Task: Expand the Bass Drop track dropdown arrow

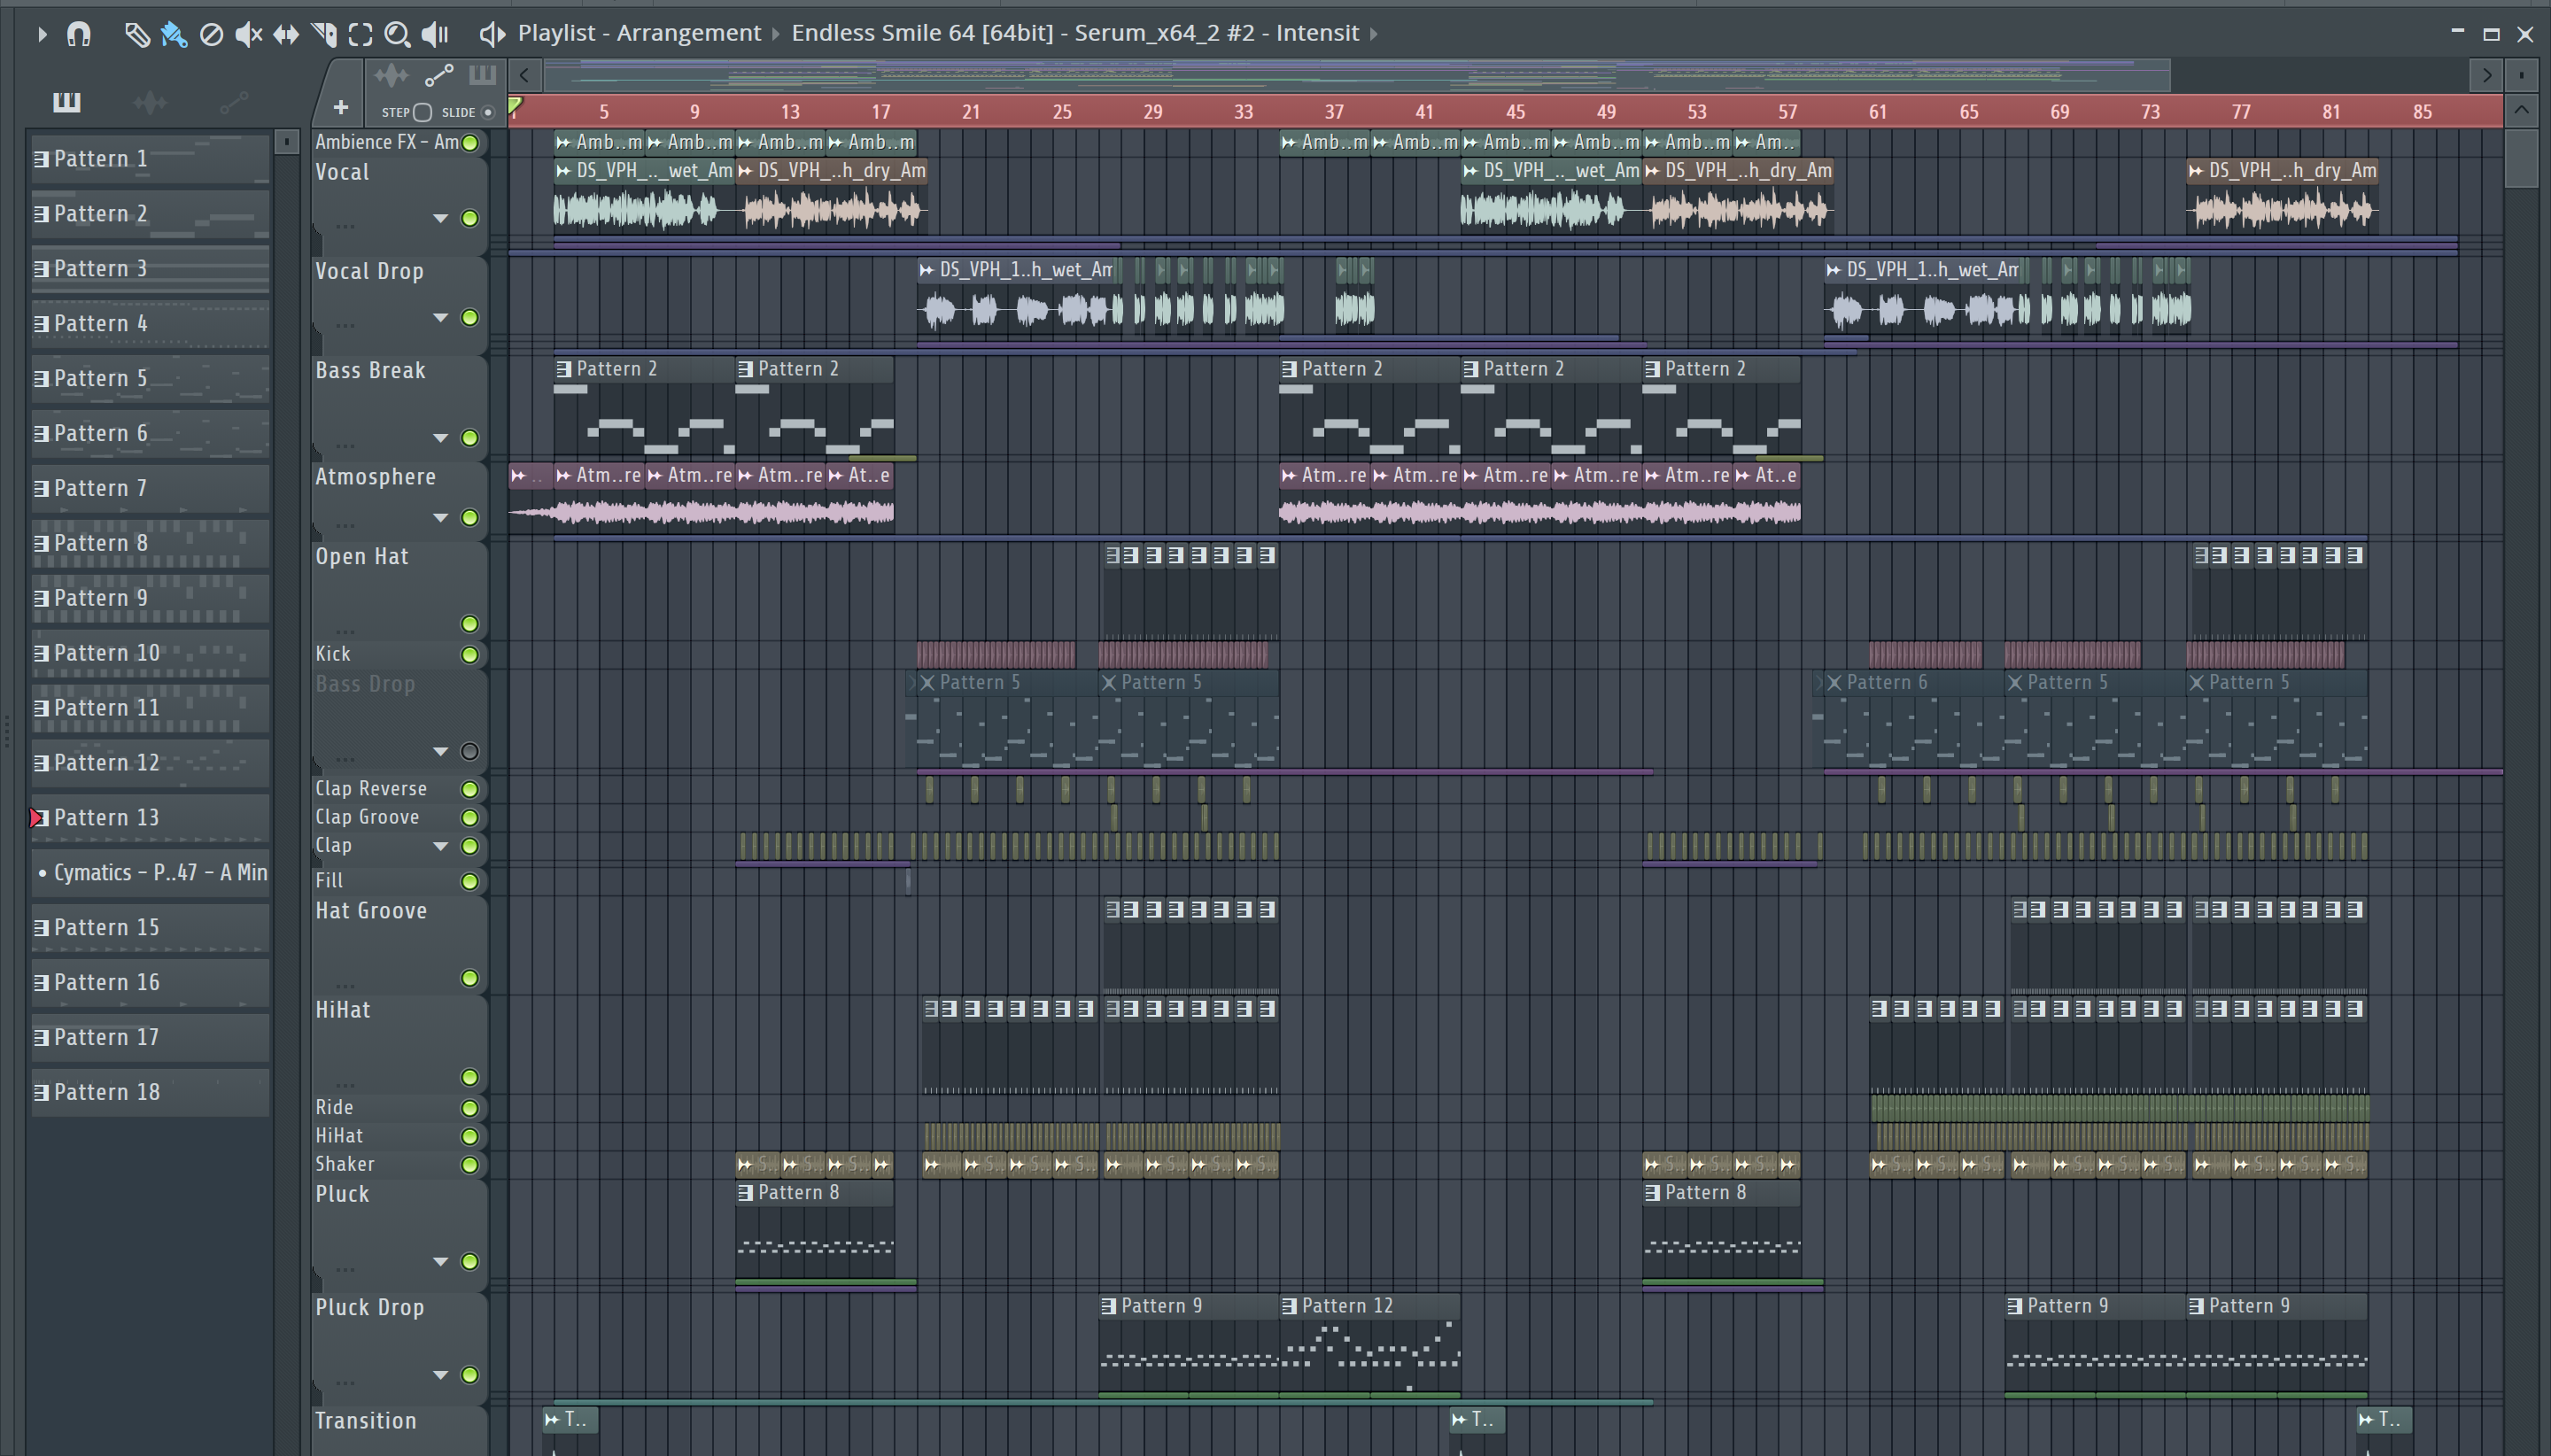Action: coord(440,751)
